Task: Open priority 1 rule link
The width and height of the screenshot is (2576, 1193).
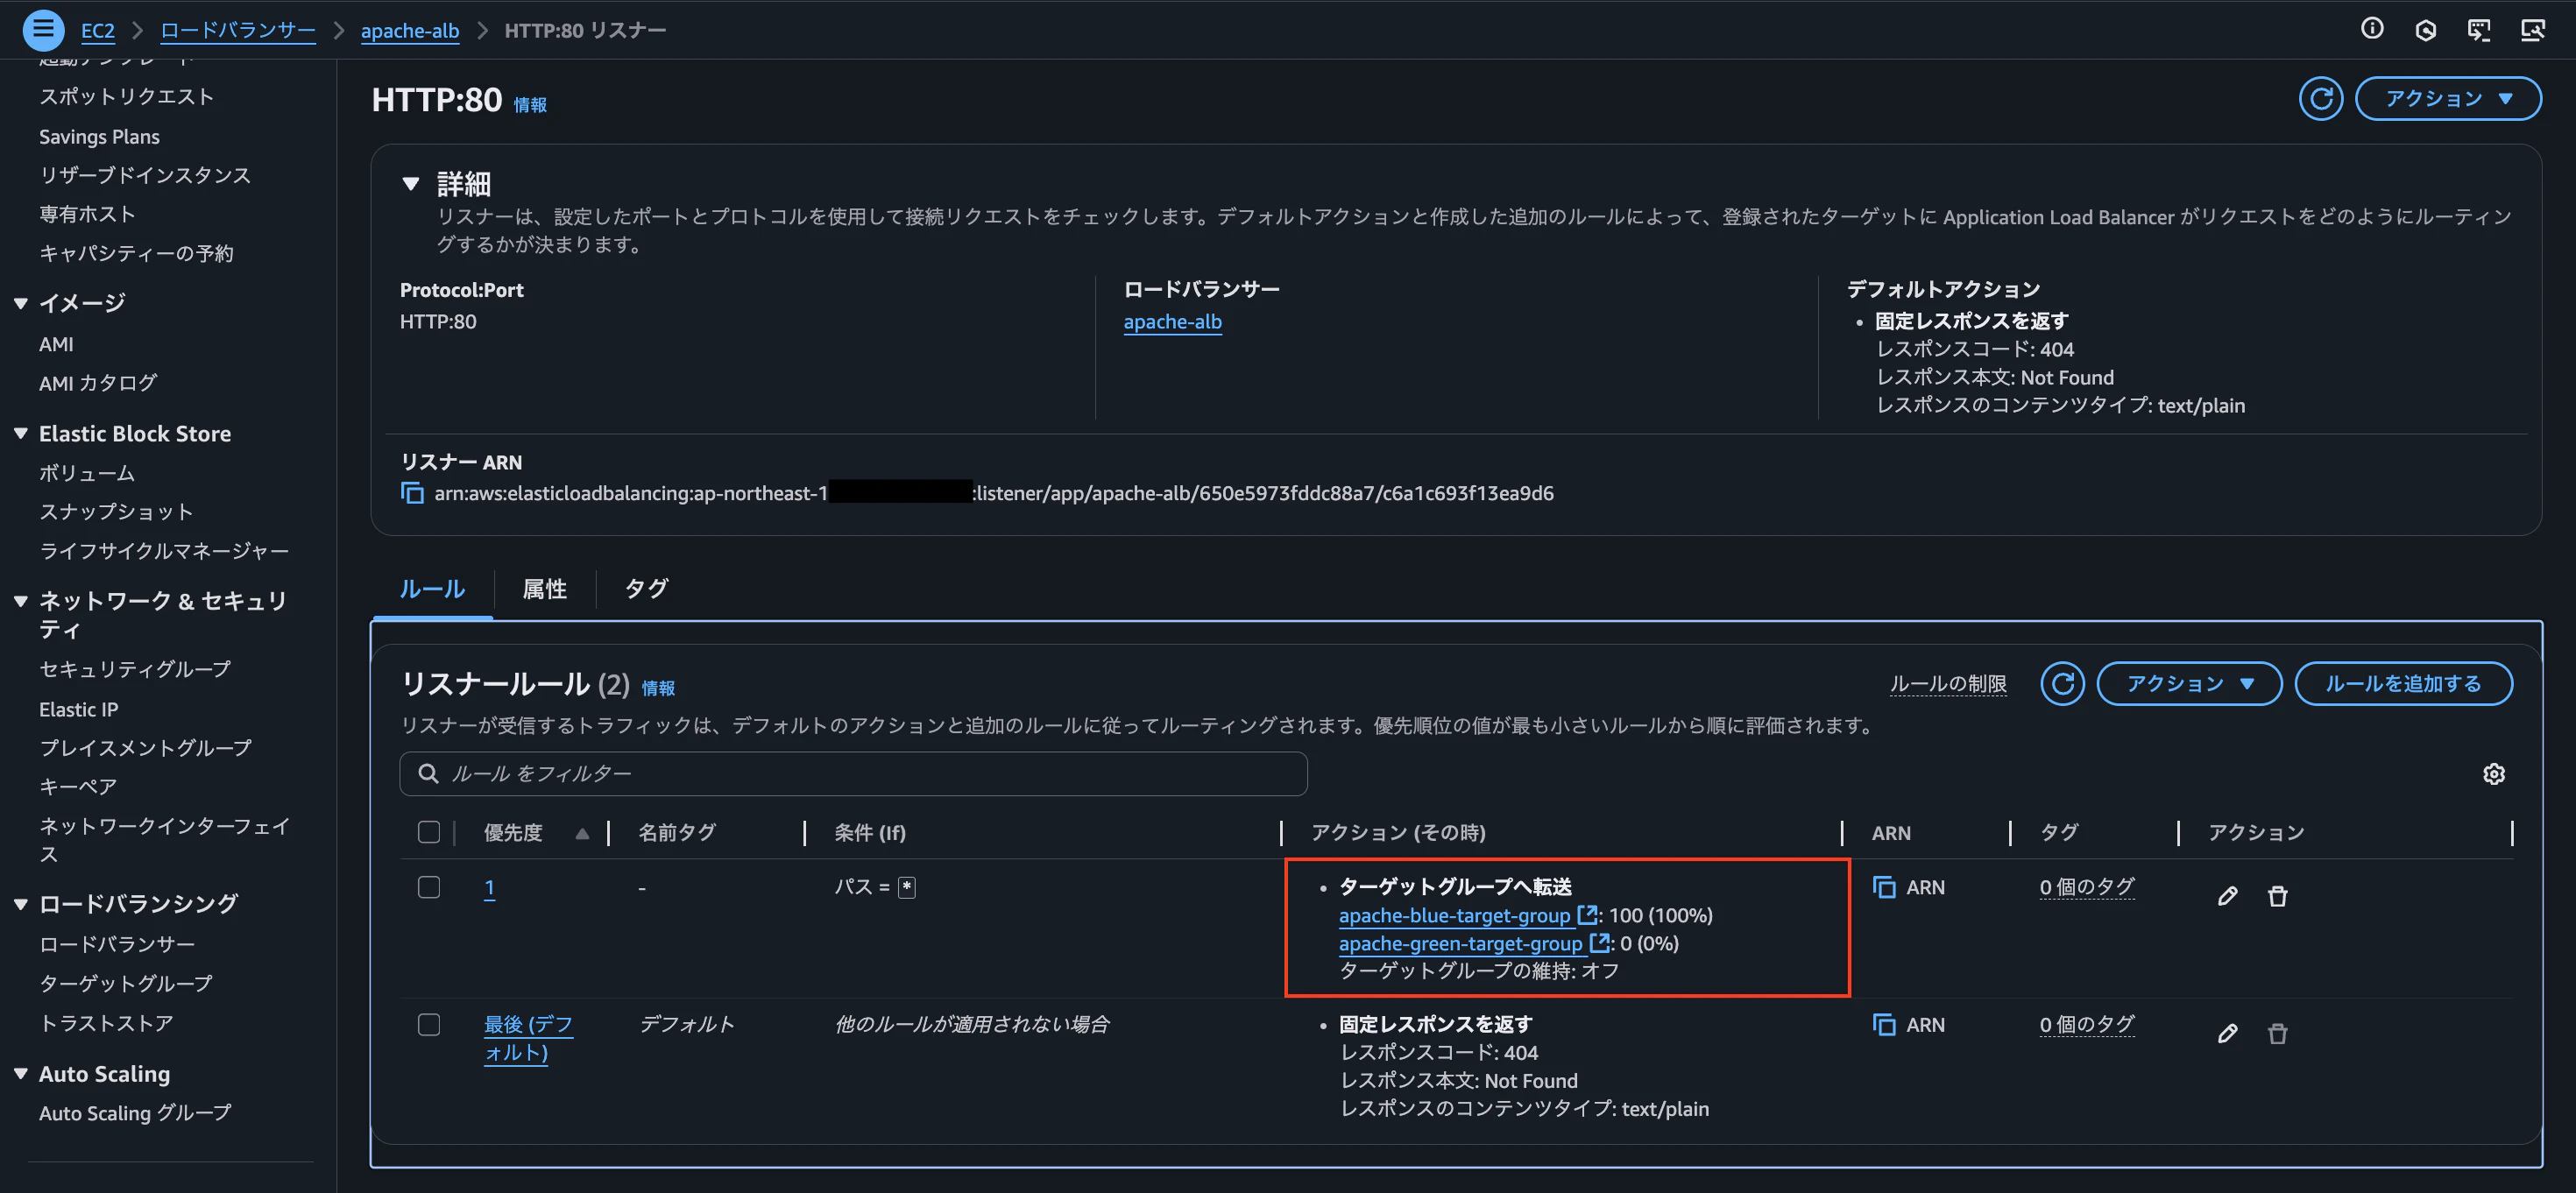Action: pyautogui.click(x=490, y=888)
